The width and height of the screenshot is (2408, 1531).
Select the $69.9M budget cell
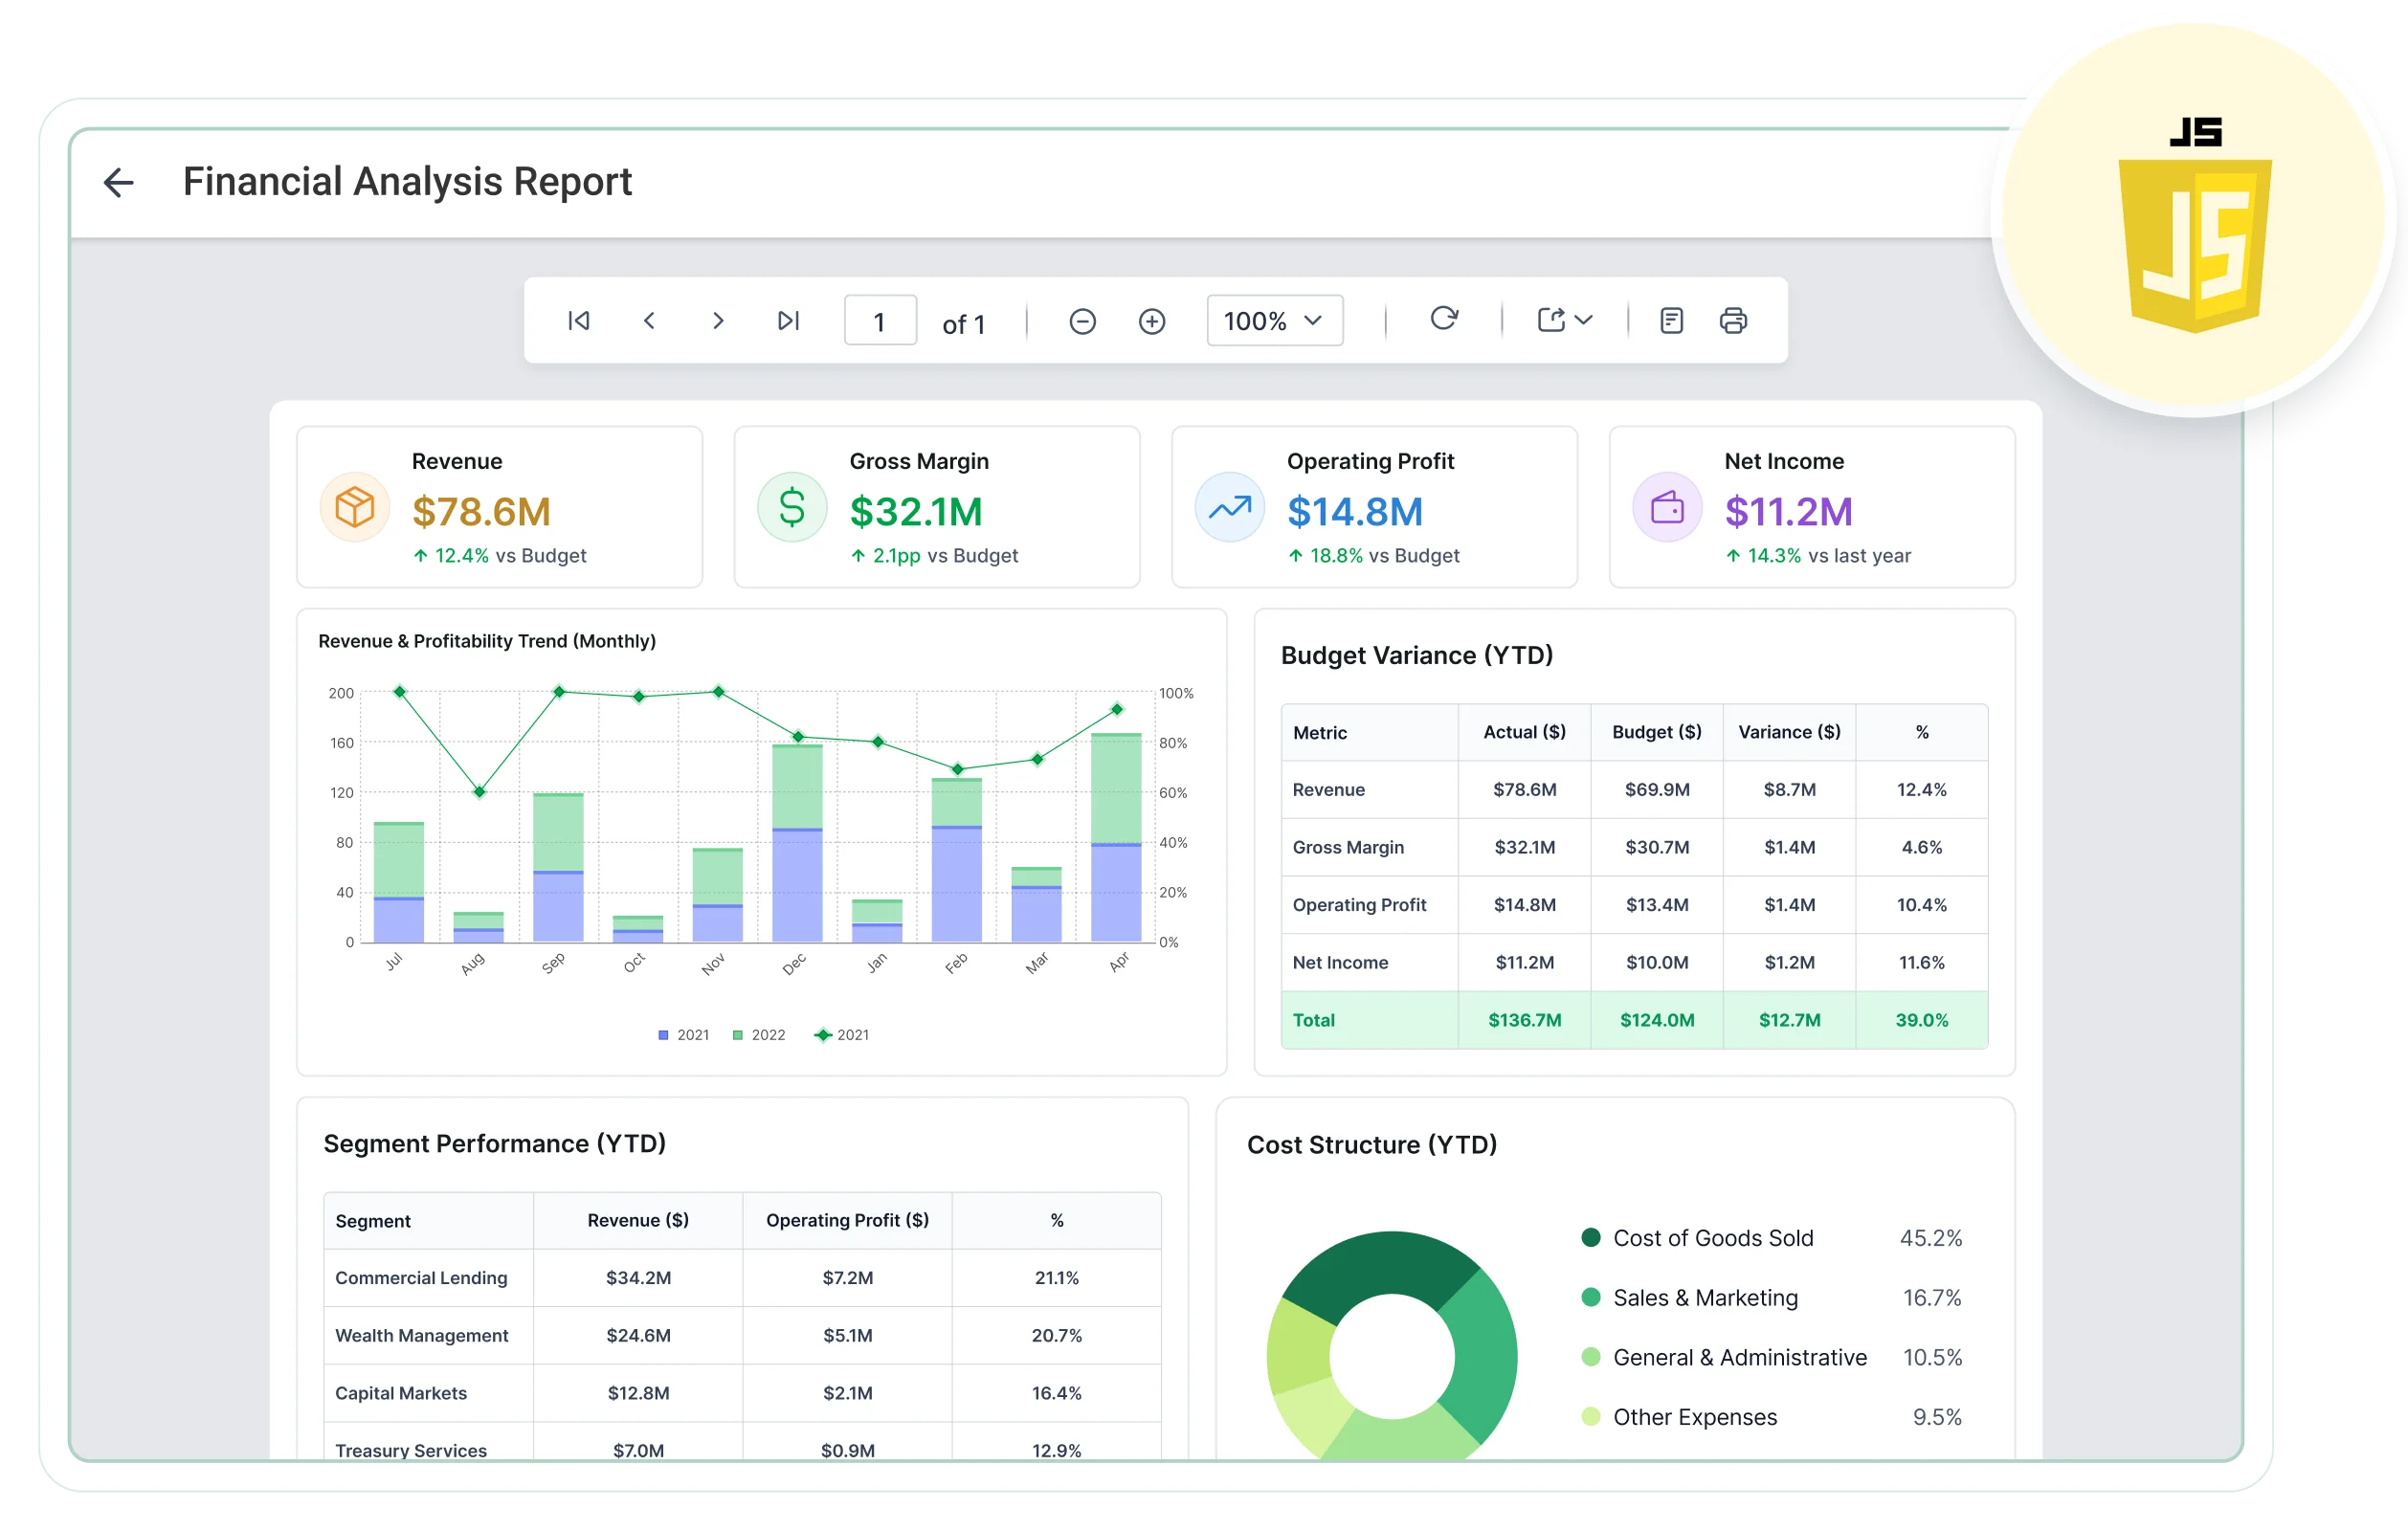pyautogui.click(x=1656, y=790)
